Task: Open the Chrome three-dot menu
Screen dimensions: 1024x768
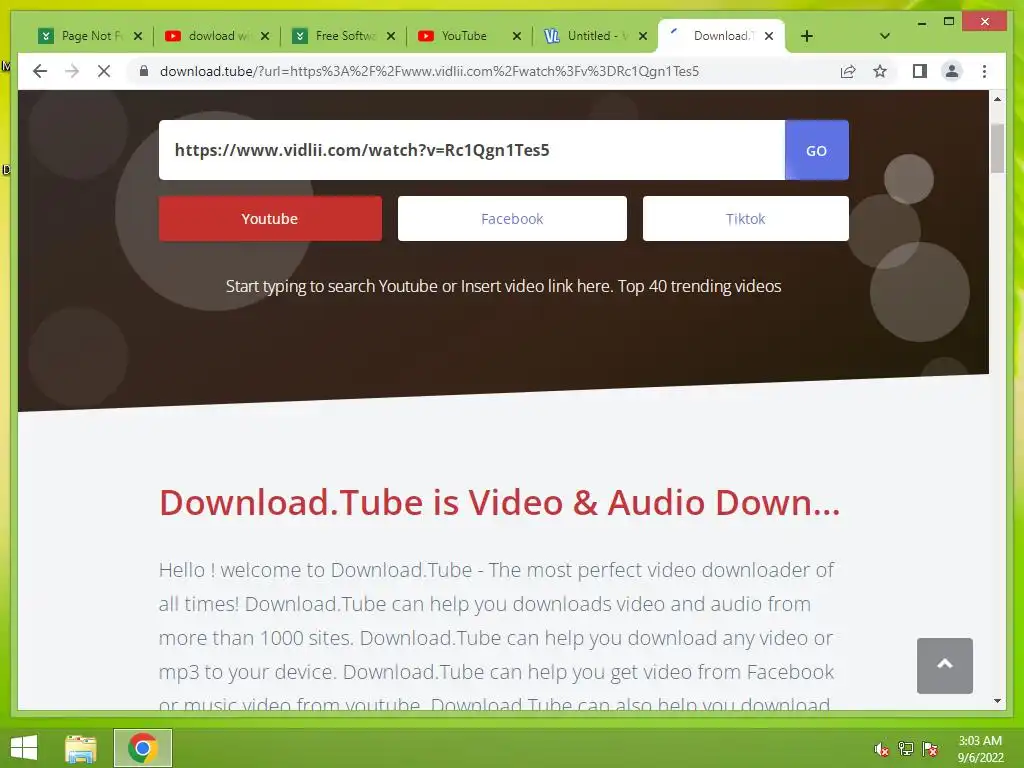Action: click(984, 71)
